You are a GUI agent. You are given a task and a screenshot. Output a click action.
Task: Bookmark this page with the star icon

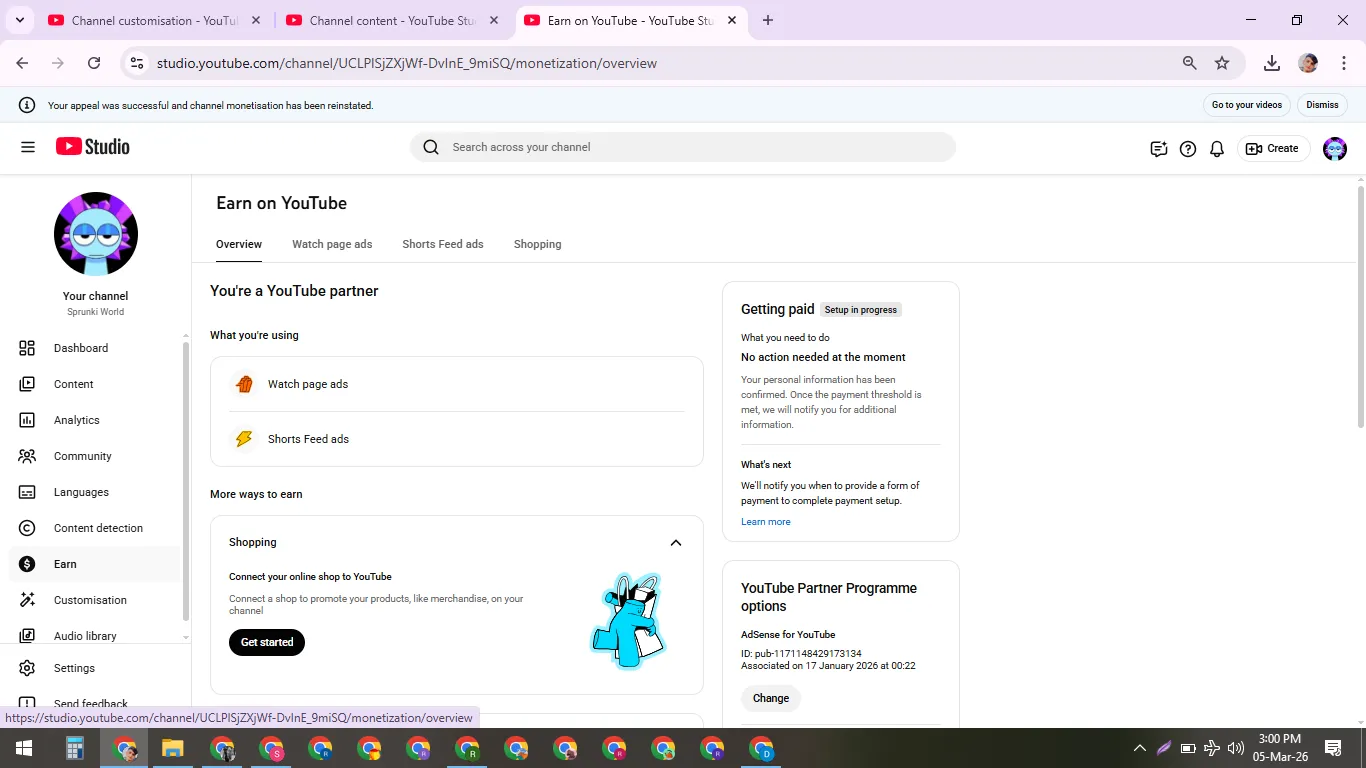coord(1222,63)
